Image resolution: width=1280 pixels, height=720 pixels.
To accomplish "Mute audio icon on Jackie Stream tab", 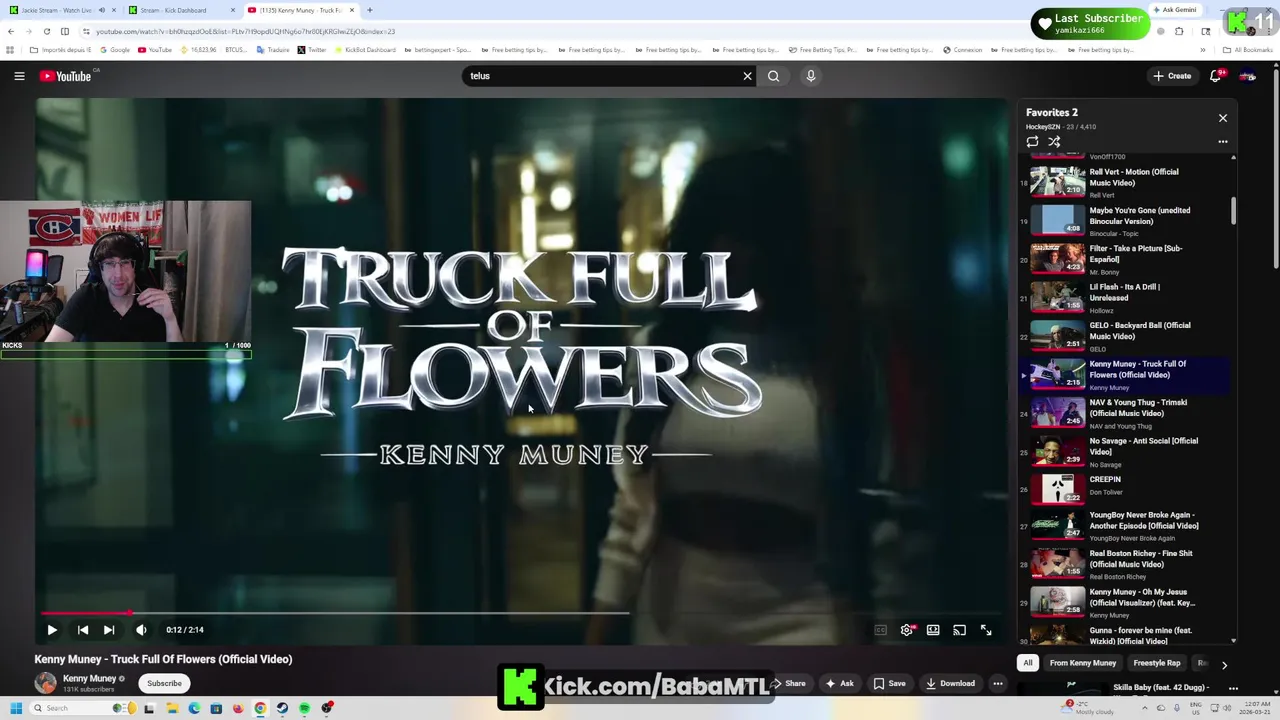I will (101, 10).
